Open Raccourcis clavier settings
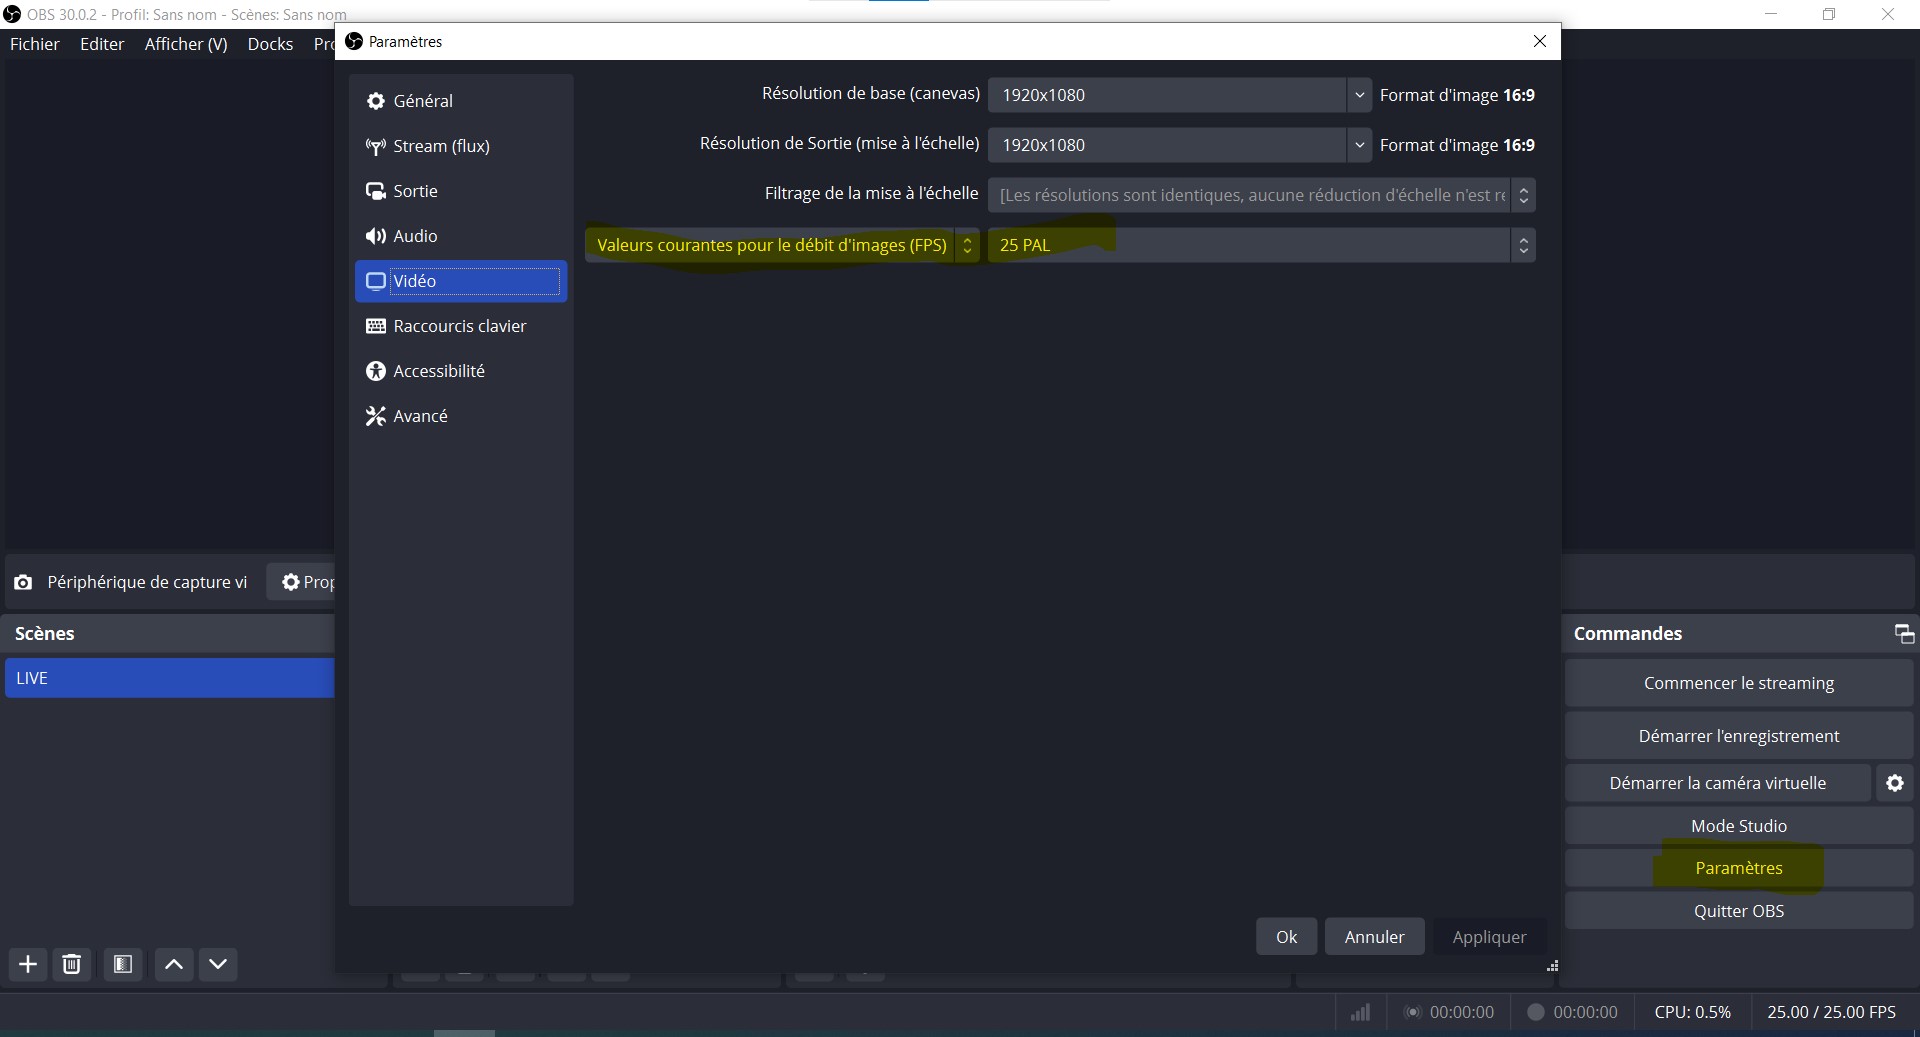Viewport: 1920px width, 1037px height. tap(461, 326)
